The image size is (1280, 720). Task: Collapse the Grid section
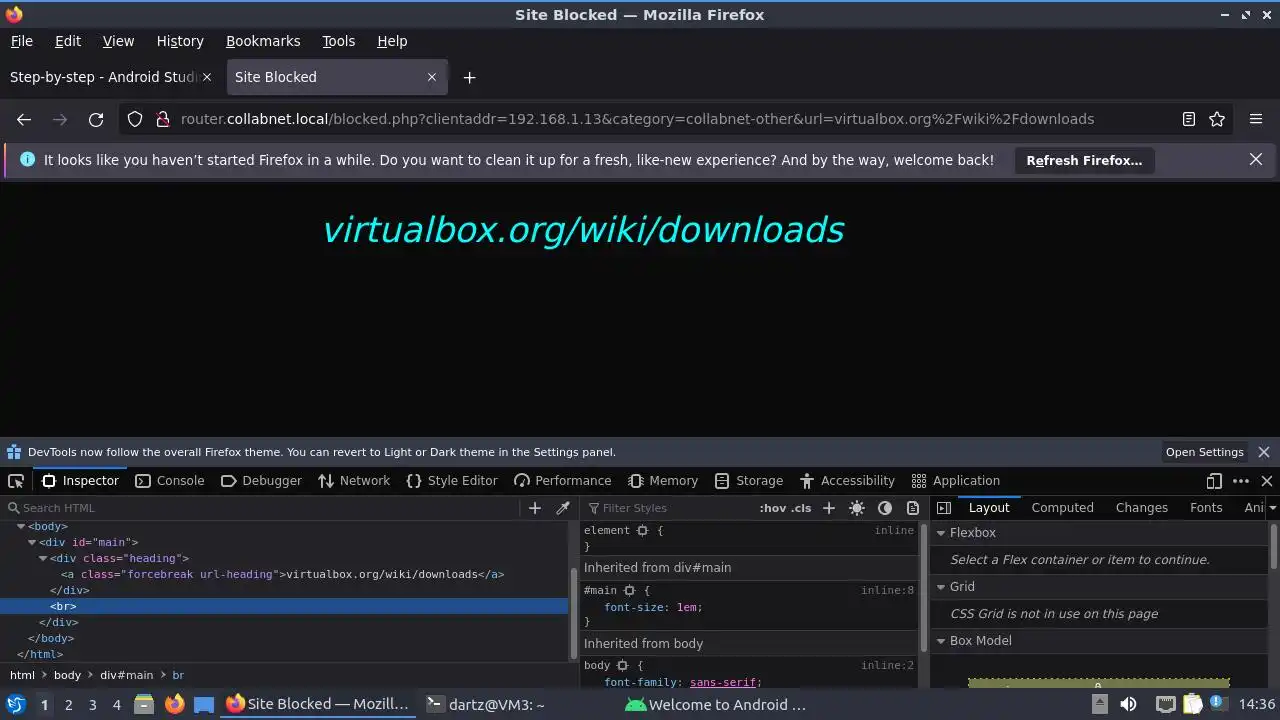coord(941,587)
